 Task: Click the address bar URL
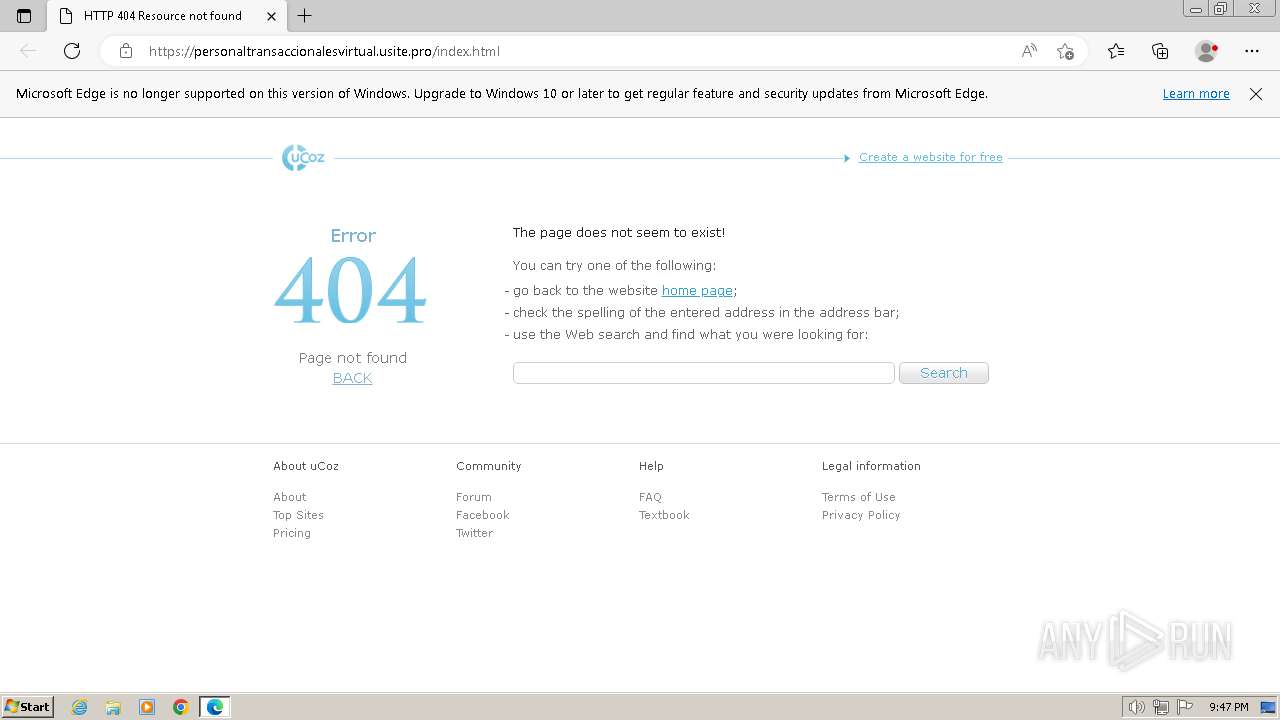[324, 51]
